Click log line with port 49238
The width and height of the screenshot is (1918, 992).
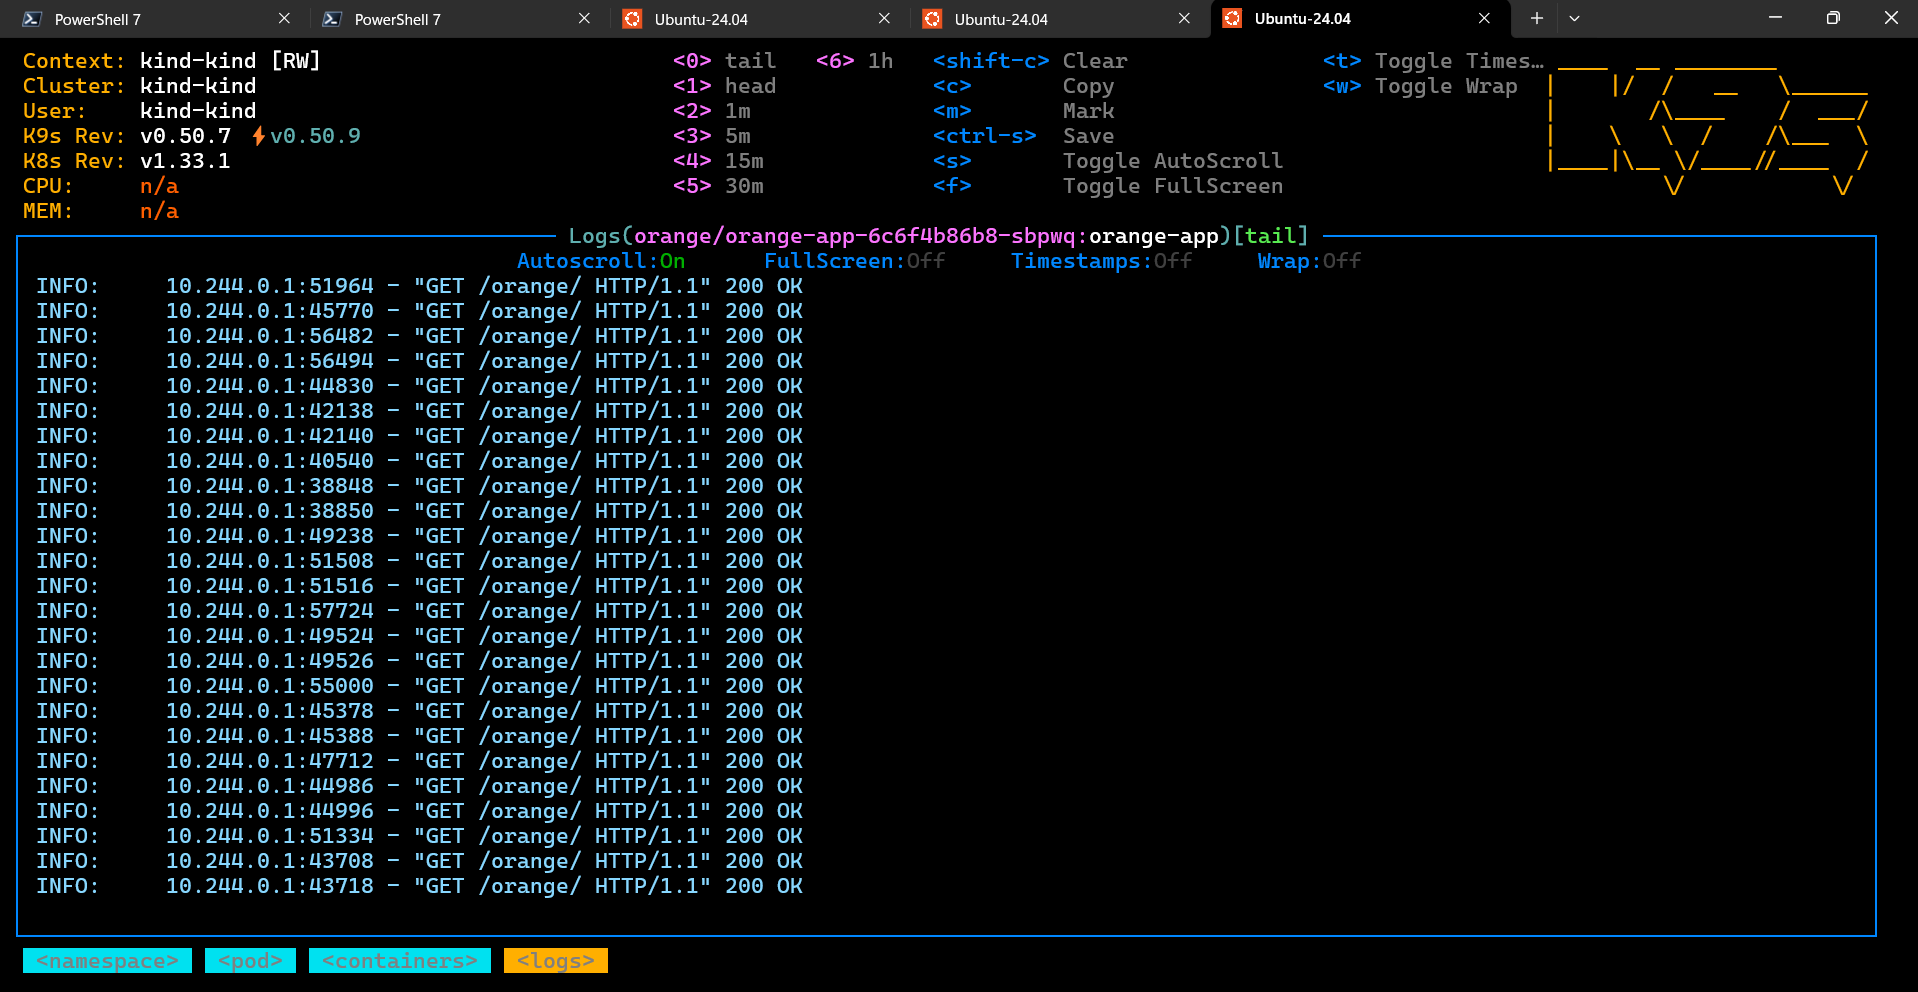pyautogui.click(x=419, y=536)
